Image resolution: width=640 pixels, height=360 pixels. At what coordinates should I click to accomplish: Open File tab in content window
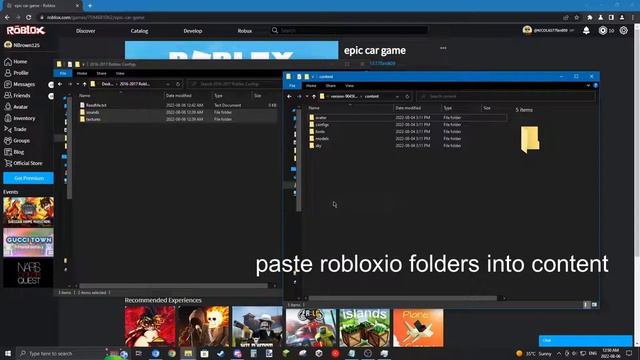click(x=292, y=86)
